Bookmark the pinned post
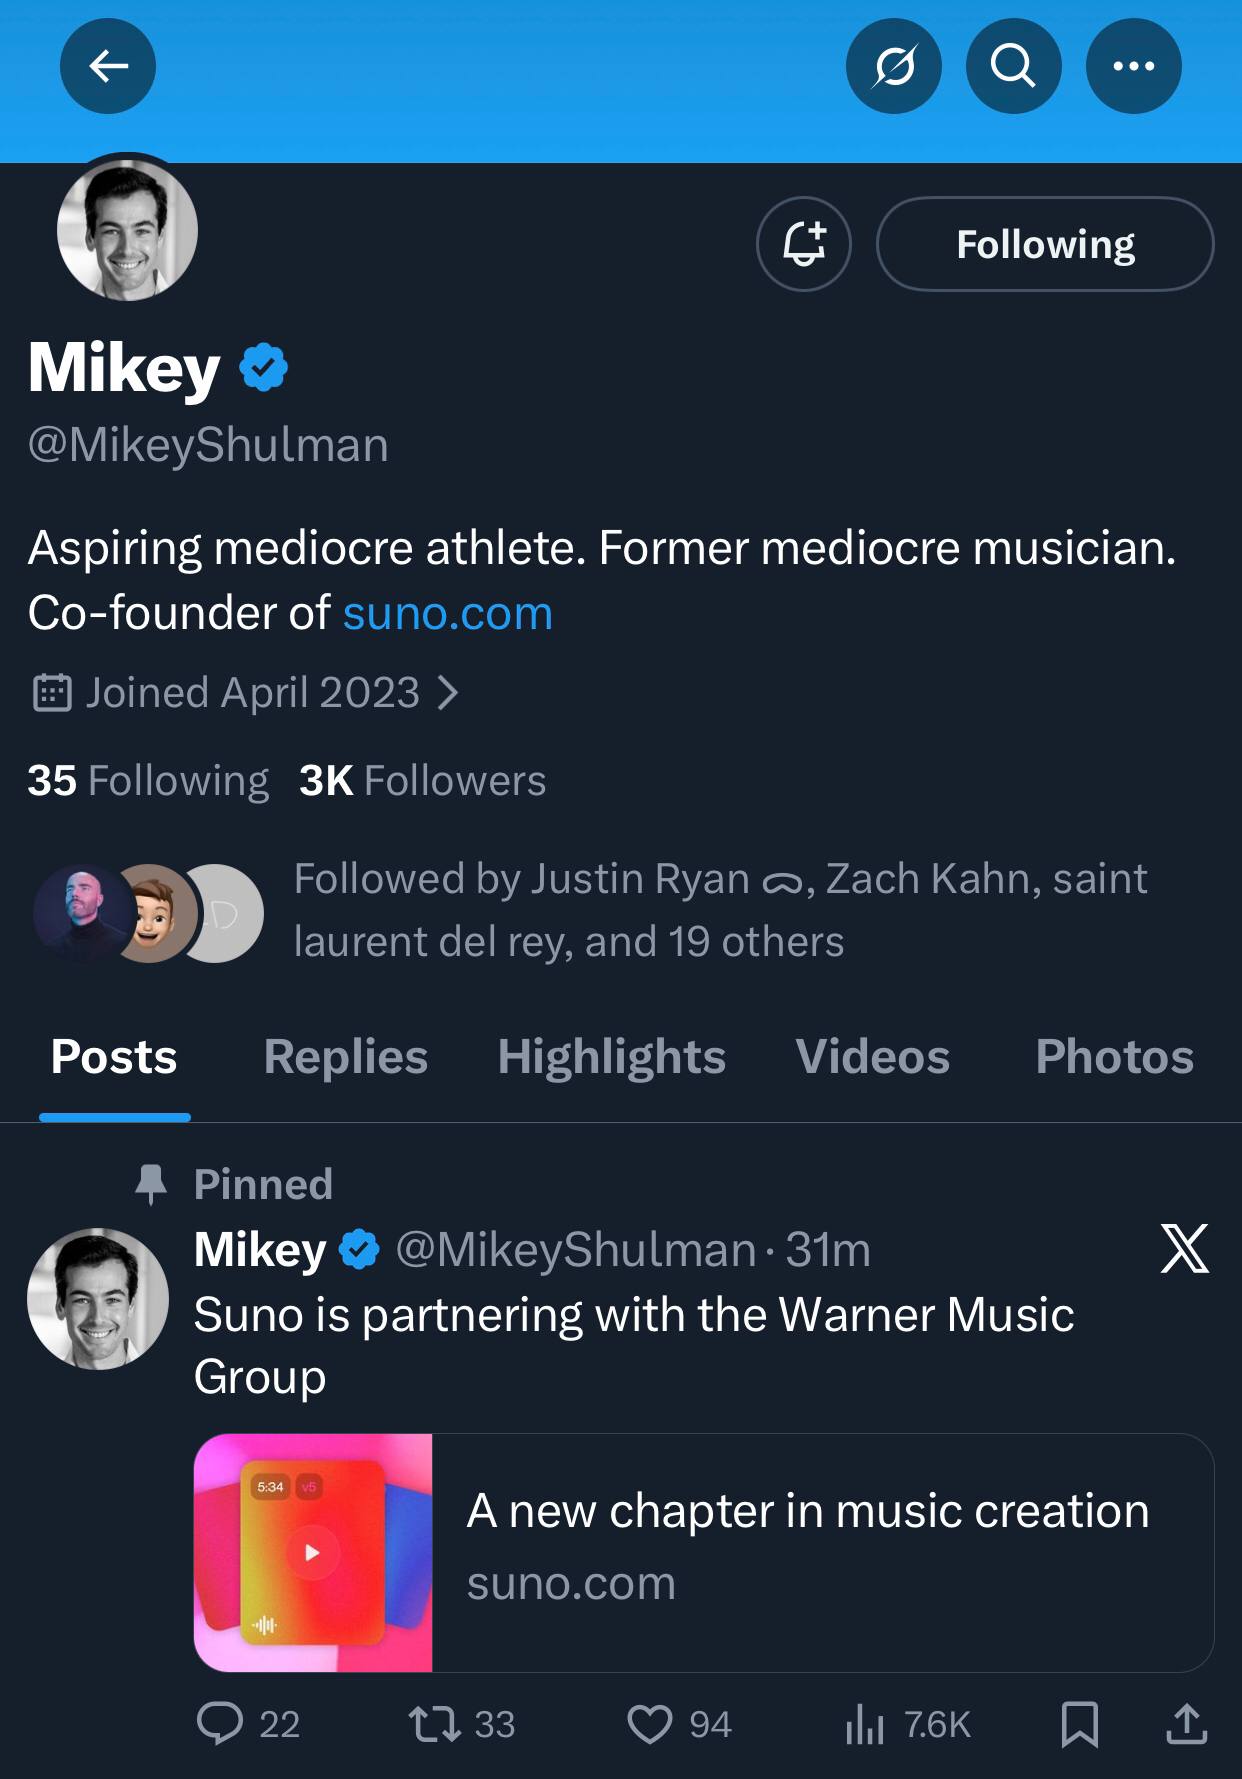1242x1779 pixels. pos(1079,1723)
